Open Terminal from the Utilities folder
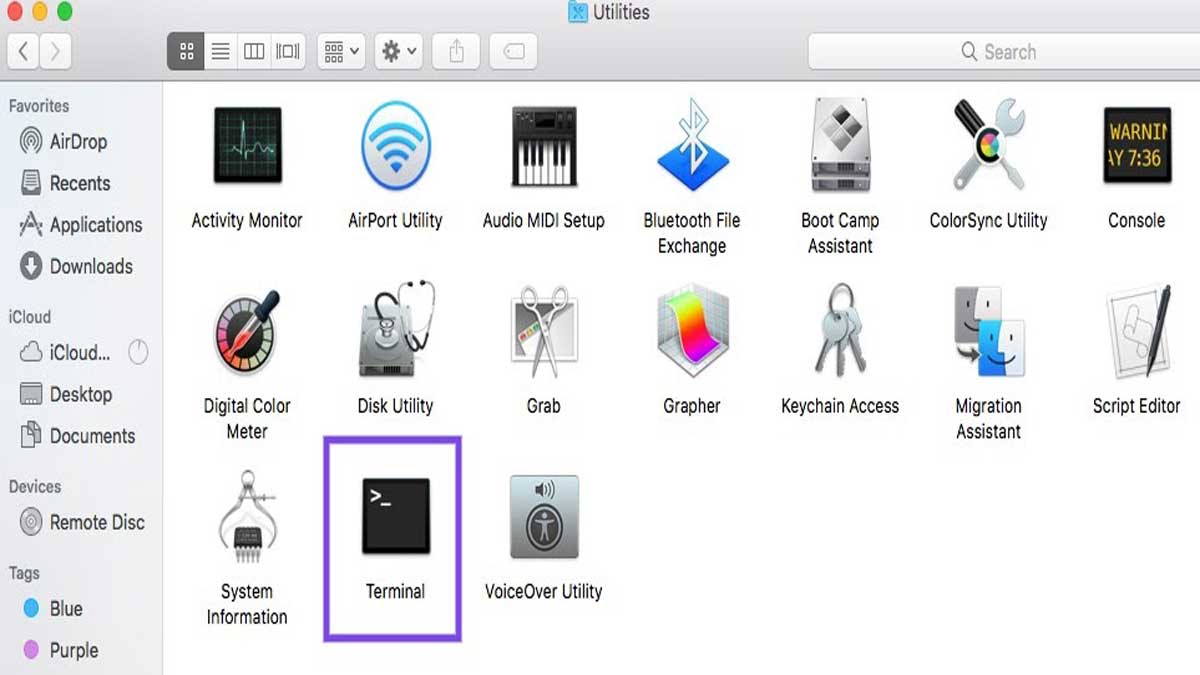This screenshot has height=675, width=1200. click(394, 515)
